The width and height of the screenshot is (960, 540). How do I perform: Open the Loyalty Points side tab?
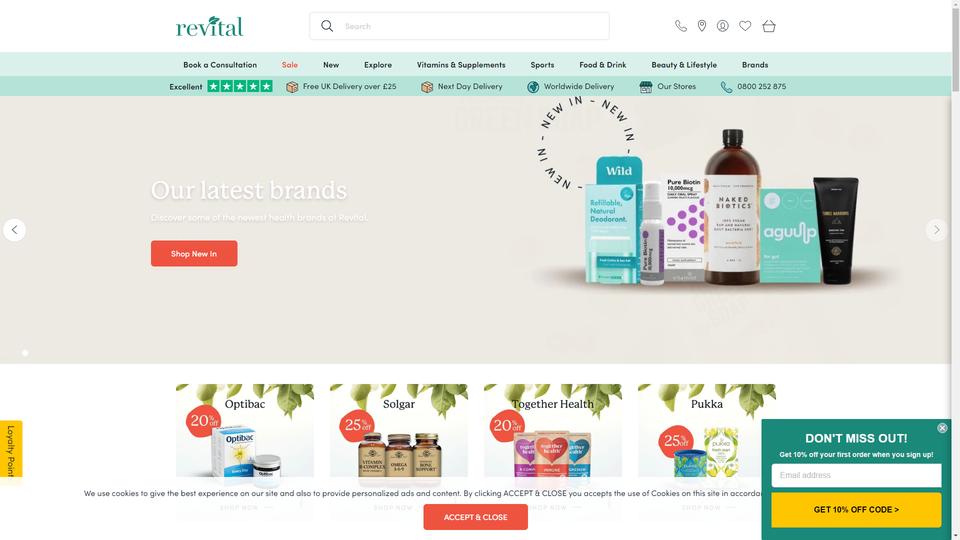[11, 451]
